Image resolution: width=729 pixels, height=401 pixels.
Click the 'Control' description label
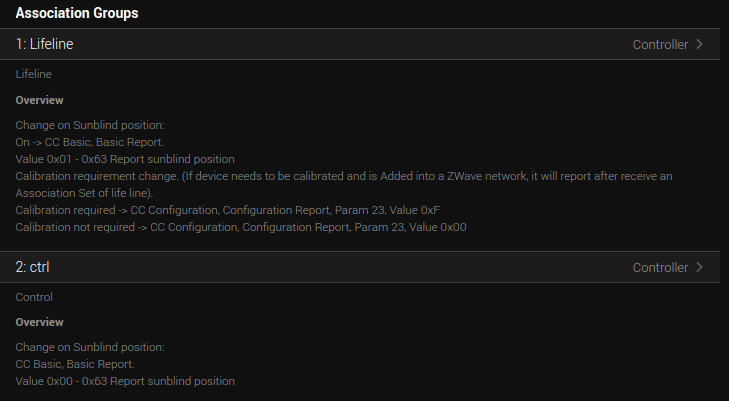tap(34, 297)
